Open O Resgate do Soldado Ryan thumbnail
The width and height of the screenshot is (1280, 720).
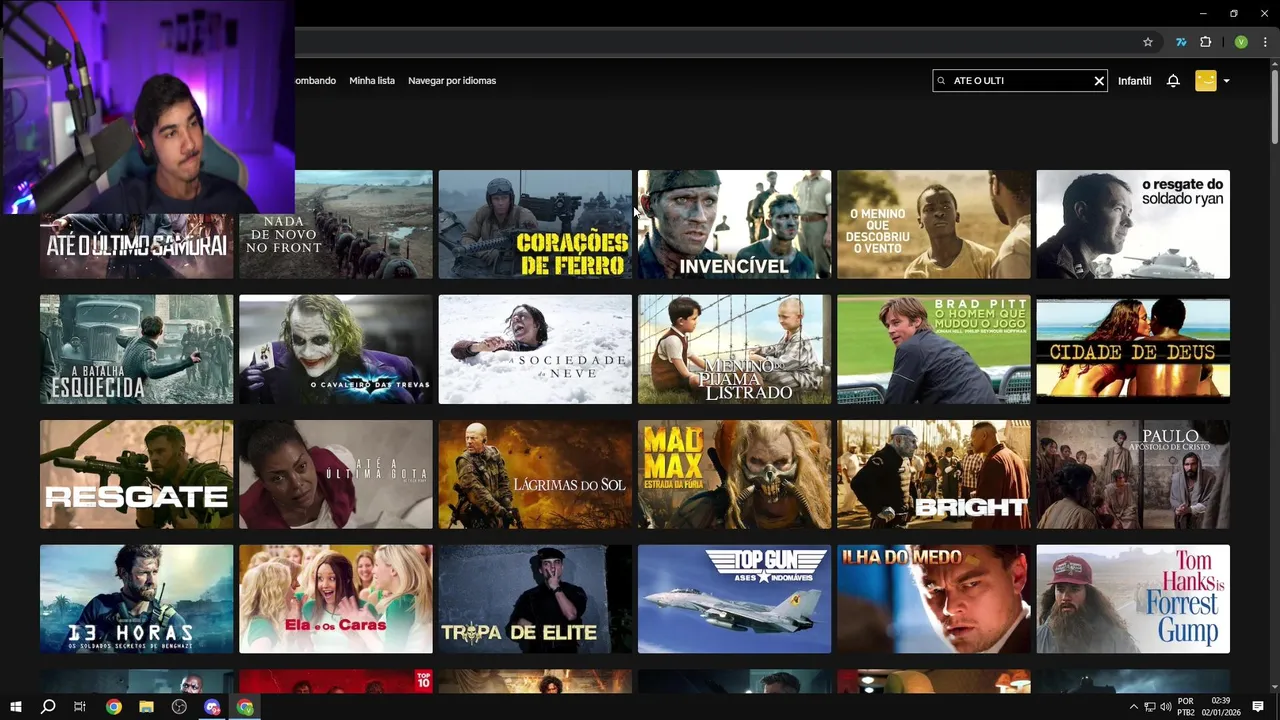click(1133, 224)
